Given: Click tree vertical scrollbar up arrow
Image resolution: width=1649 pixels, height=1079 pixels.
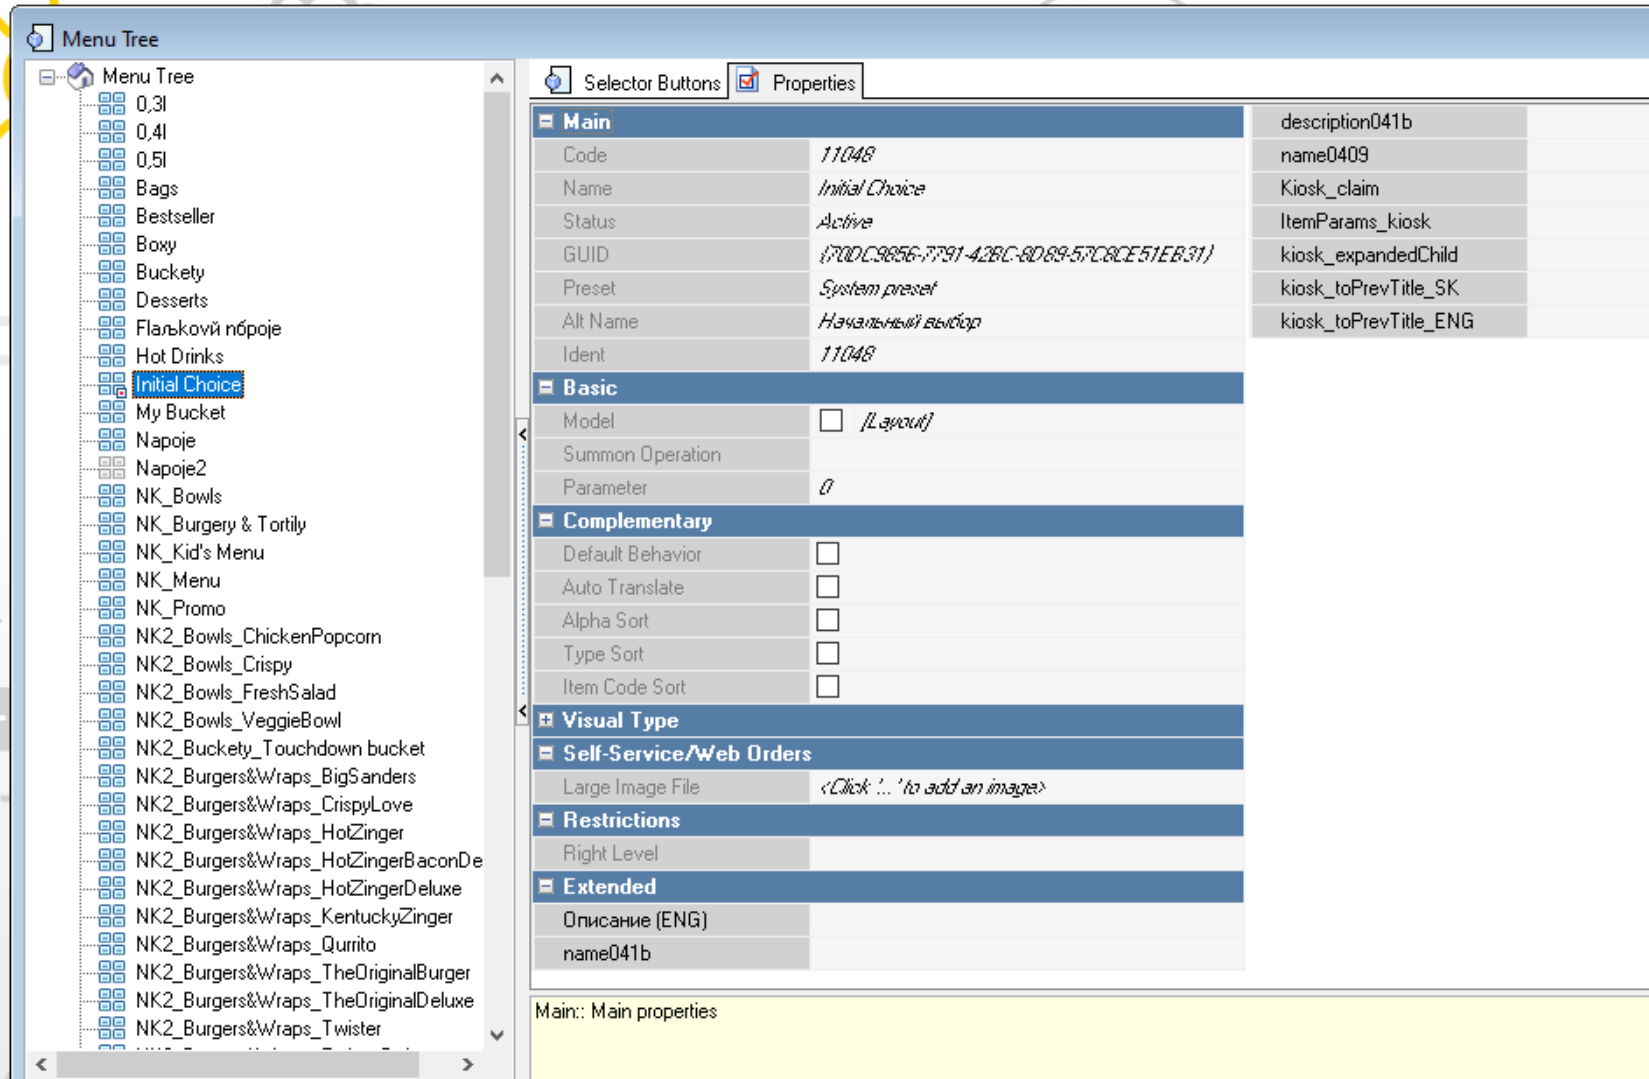Looking at the screenshot, I should pyautogui.click(x=497, y=77).
